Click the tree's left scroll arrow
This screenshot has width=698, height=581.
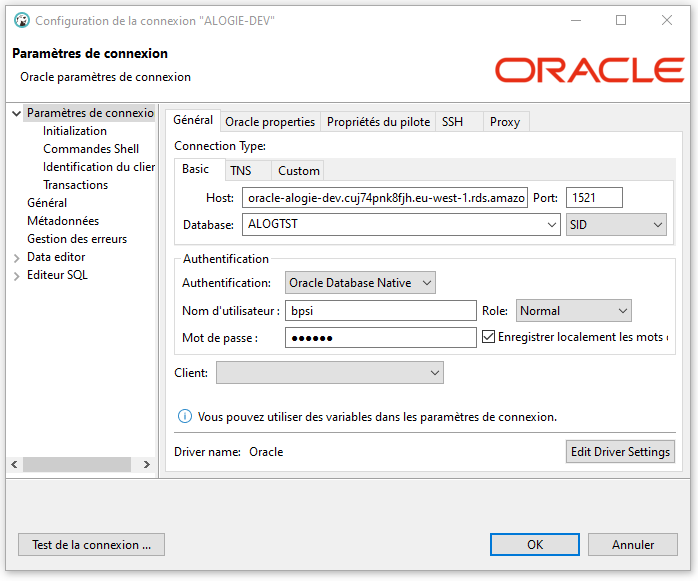(x=14, y=464)
